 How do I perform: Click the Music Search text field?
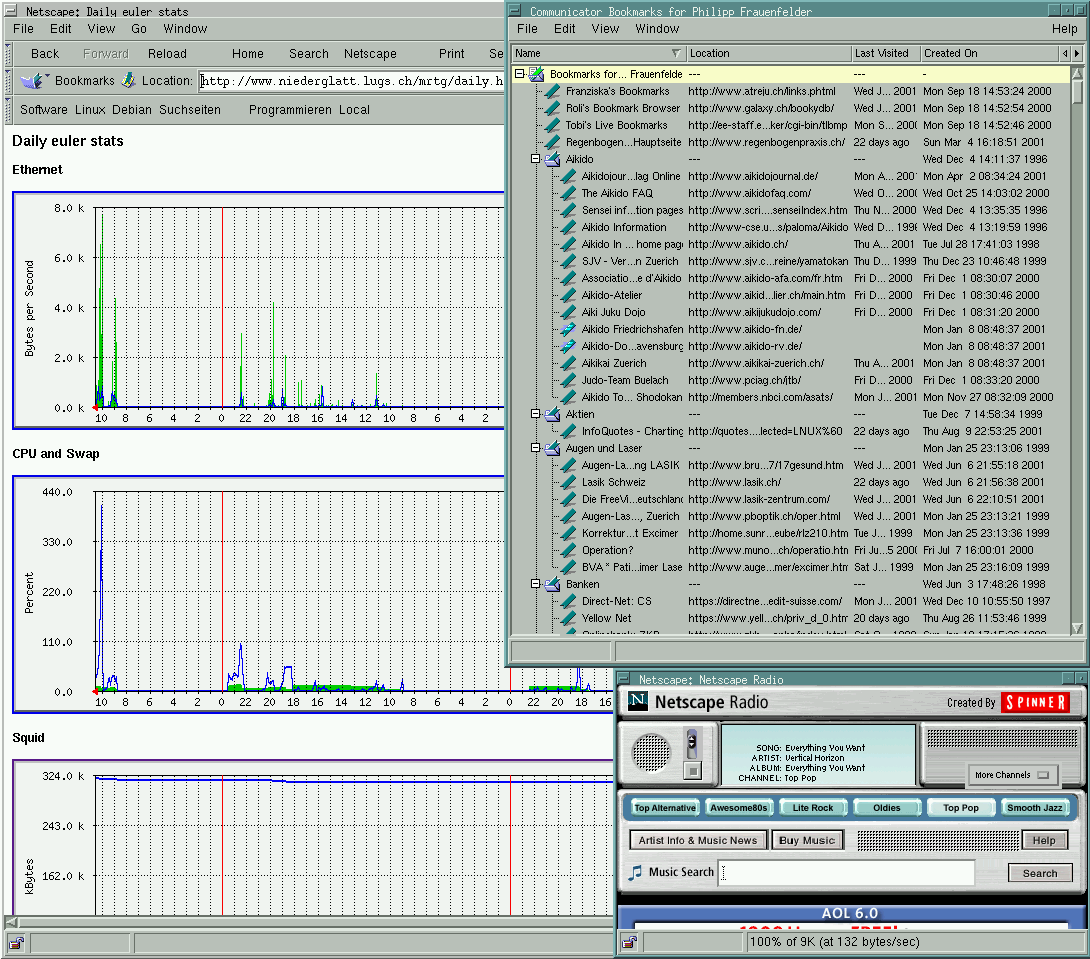tap(847, 873)
